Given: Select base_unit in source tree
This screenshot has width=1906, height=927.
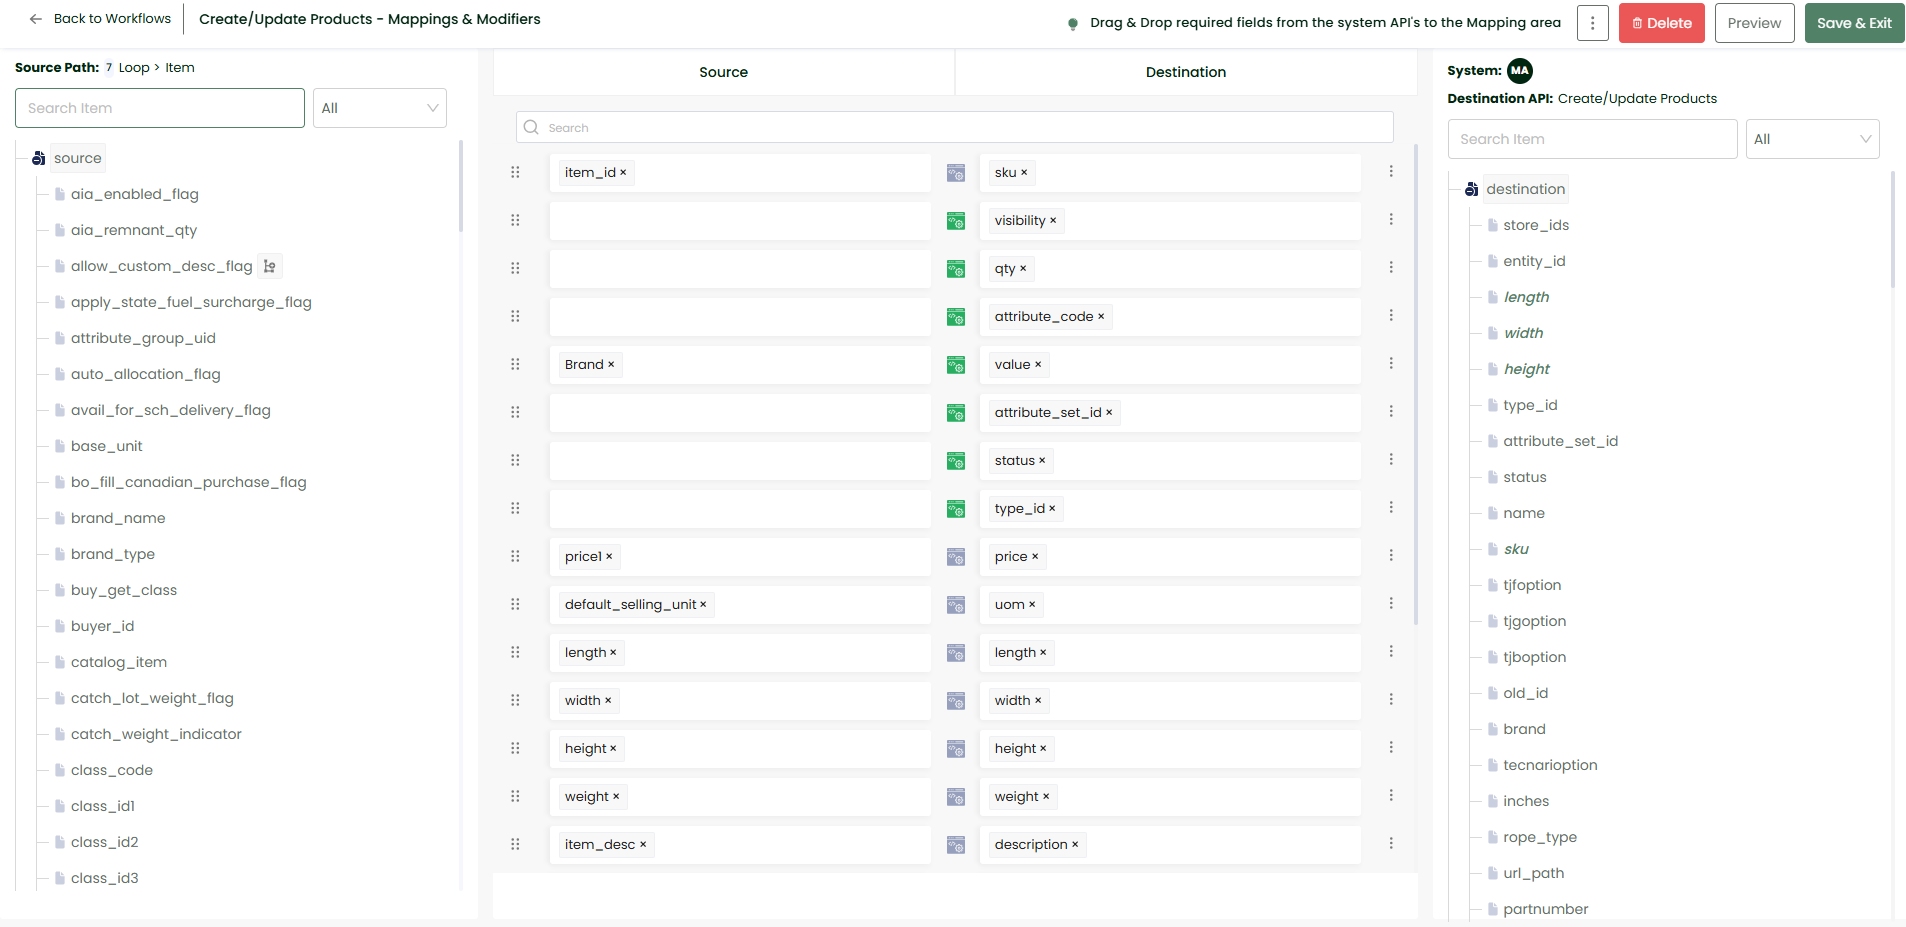Looking at the screenshot, I should click(107, 446).
